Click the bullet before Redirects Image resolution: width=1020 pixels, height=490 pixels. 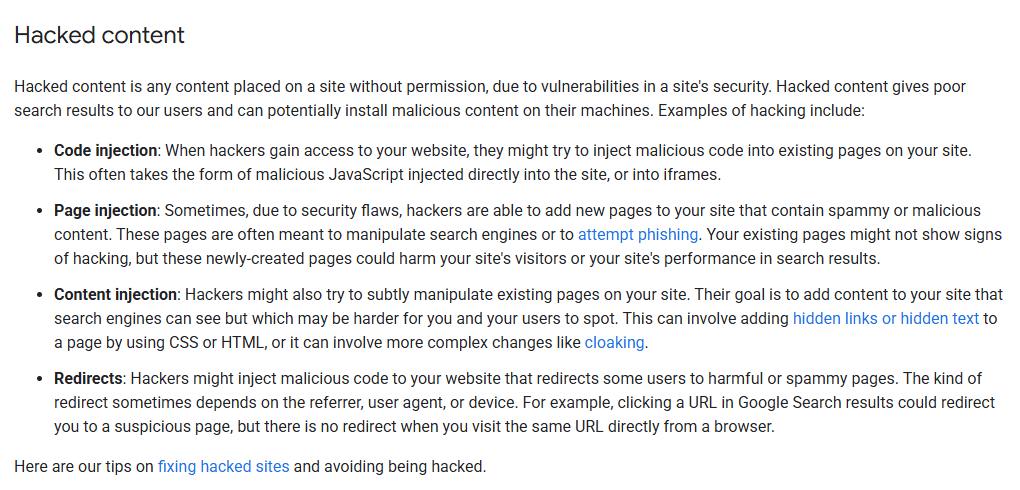click(40, 379)
